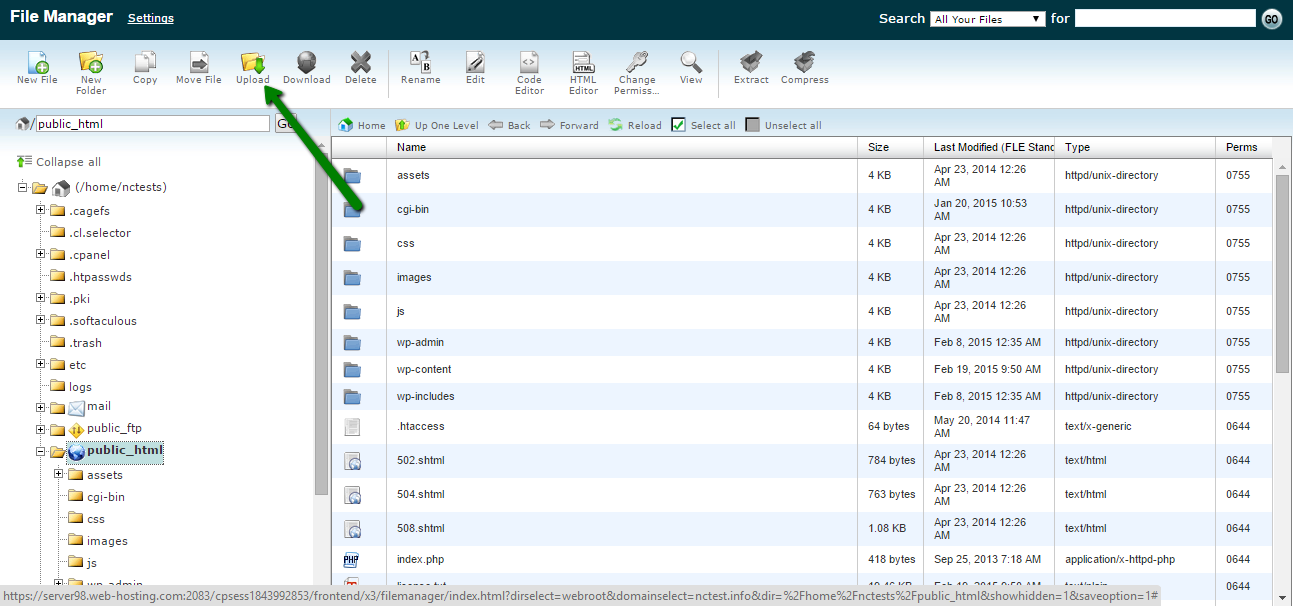Viewport: 1293px width, 606px height.
Task: Click the Delete toolbar icon
Action: pos(360,68)
